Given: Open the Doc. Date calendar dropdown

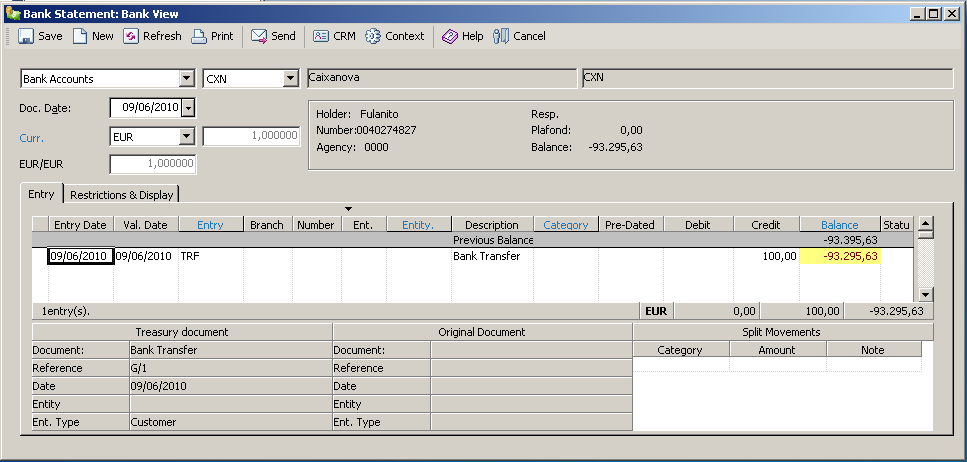Looking at the screenshot, I should (188, 108).
